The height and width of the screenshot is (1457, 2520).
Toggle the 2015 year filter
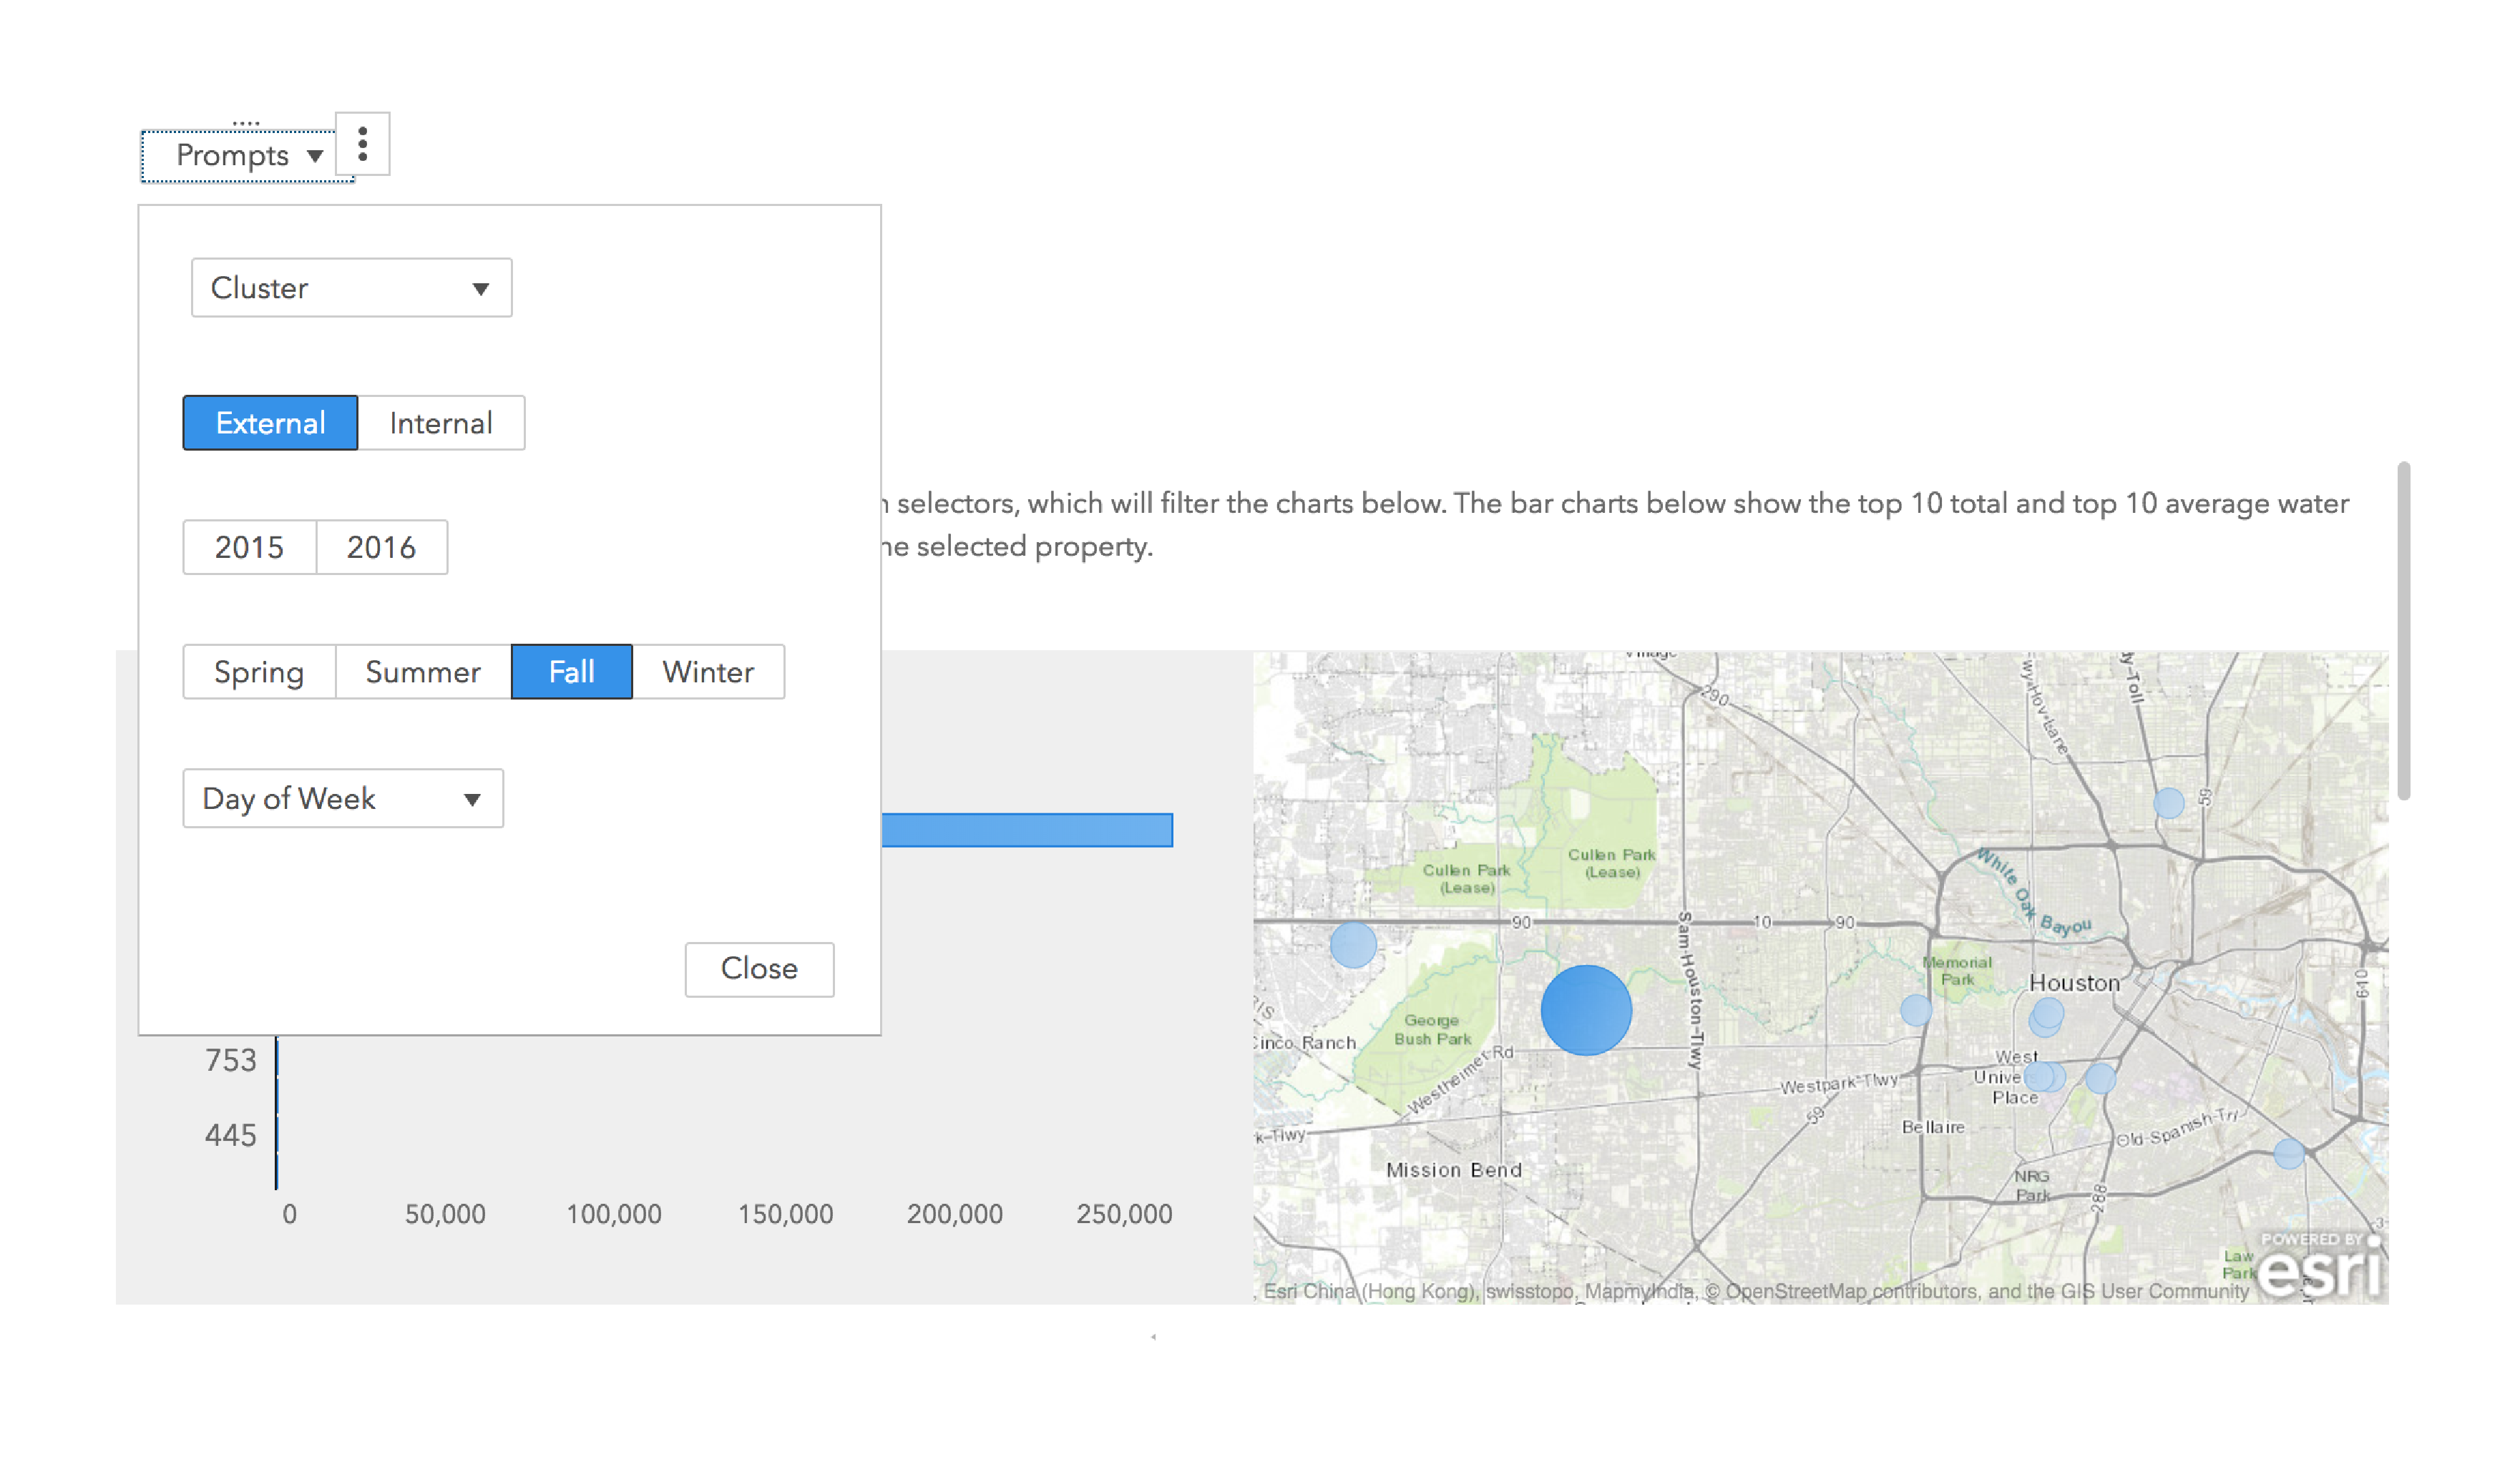coord(249,547)
